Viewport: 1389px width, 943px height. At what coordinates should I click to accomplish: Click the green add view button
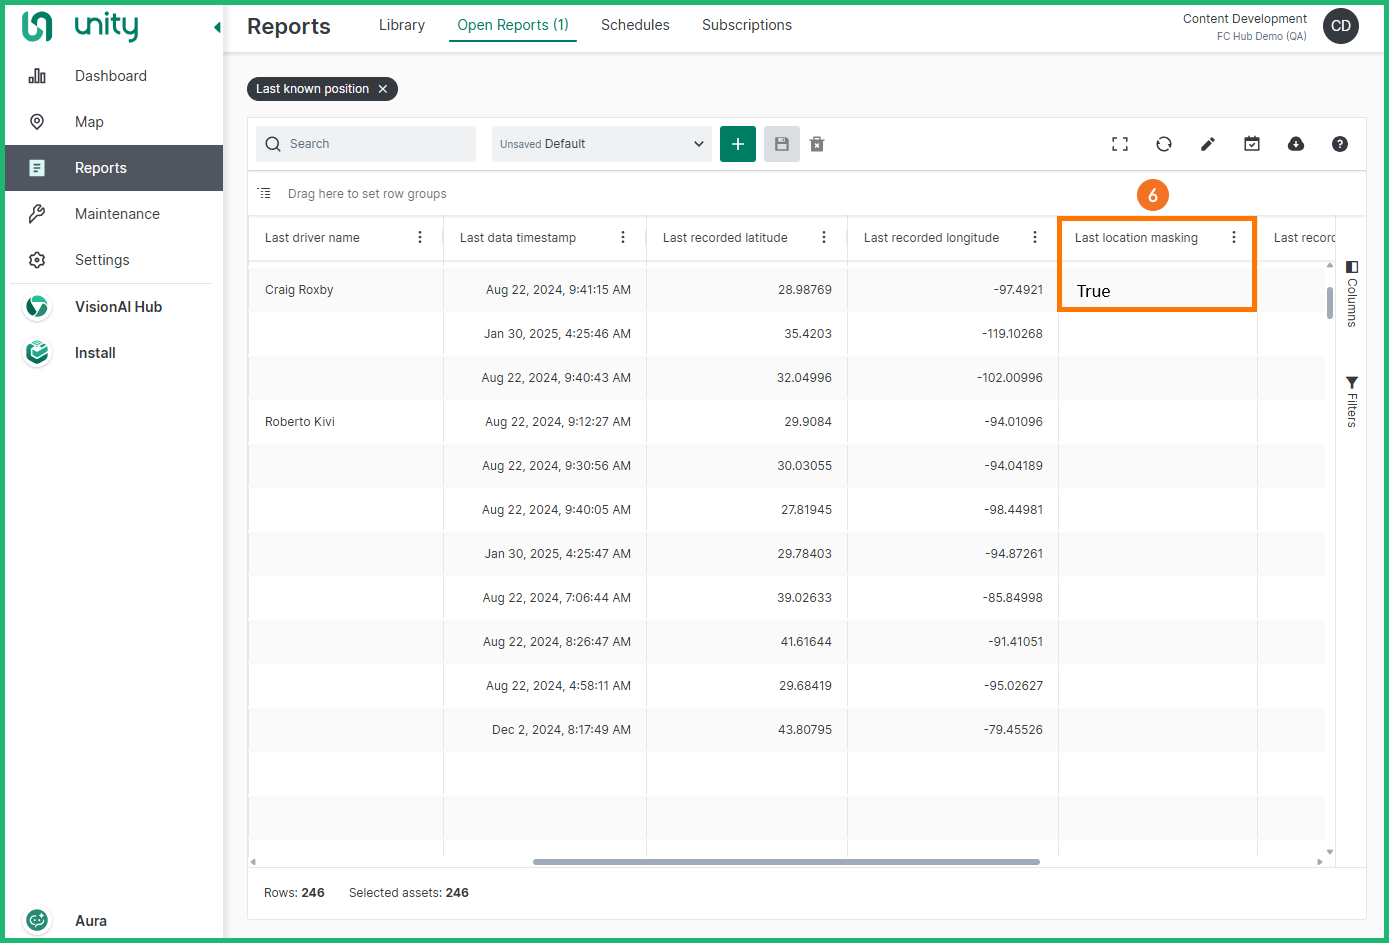coord(738,144)
